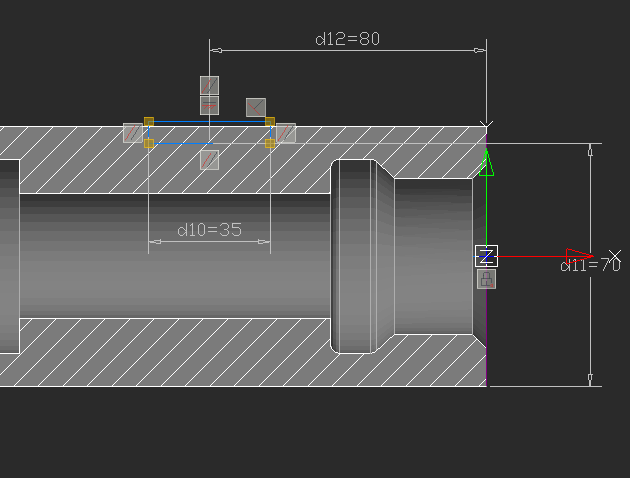Select the parallel glyph below the sketch rectangle

209,159
